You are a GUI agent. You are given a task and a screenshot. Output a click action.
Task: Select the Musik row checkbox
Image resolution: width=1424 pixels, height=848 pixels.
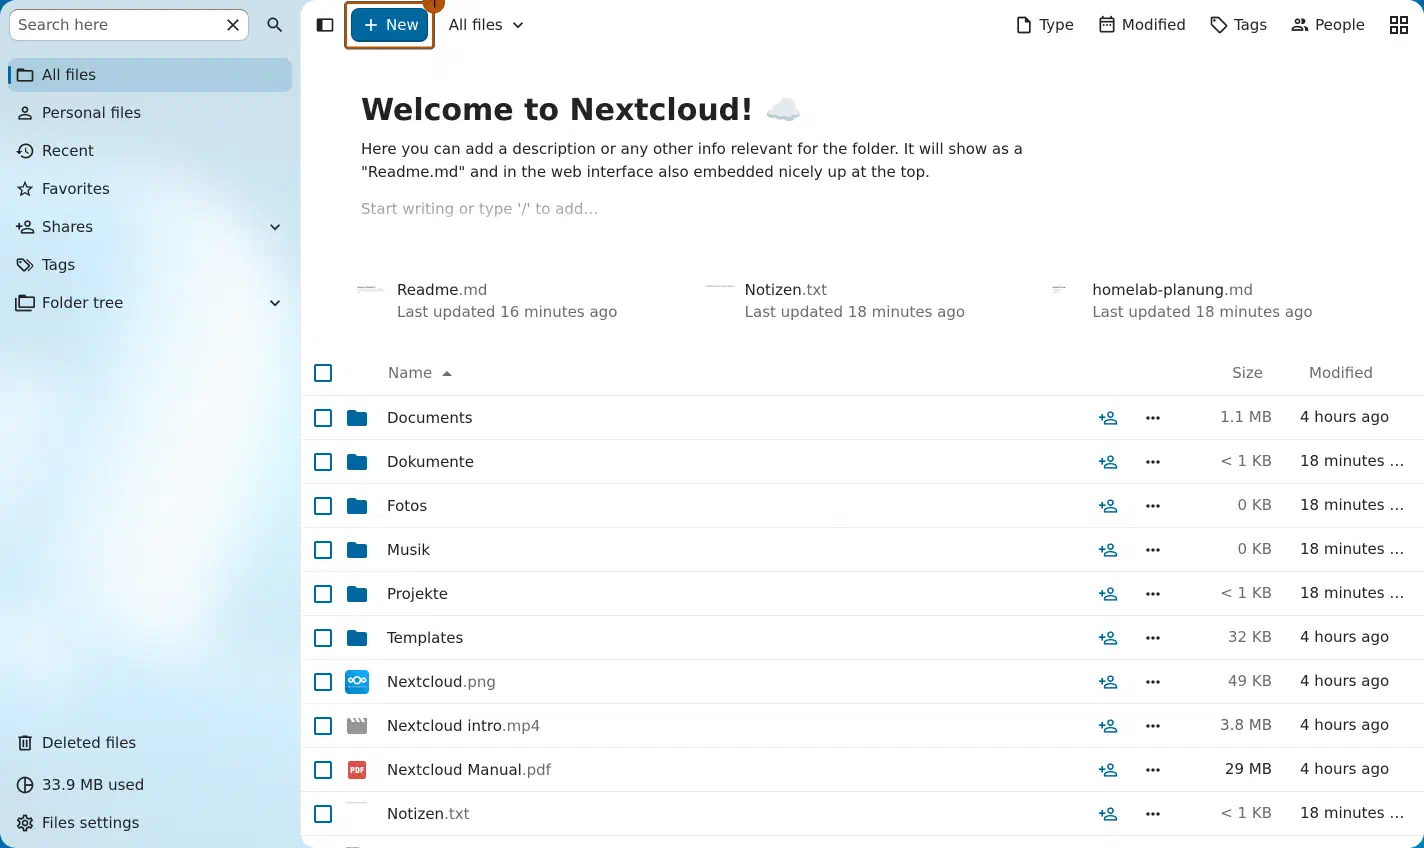coord(323,550)
